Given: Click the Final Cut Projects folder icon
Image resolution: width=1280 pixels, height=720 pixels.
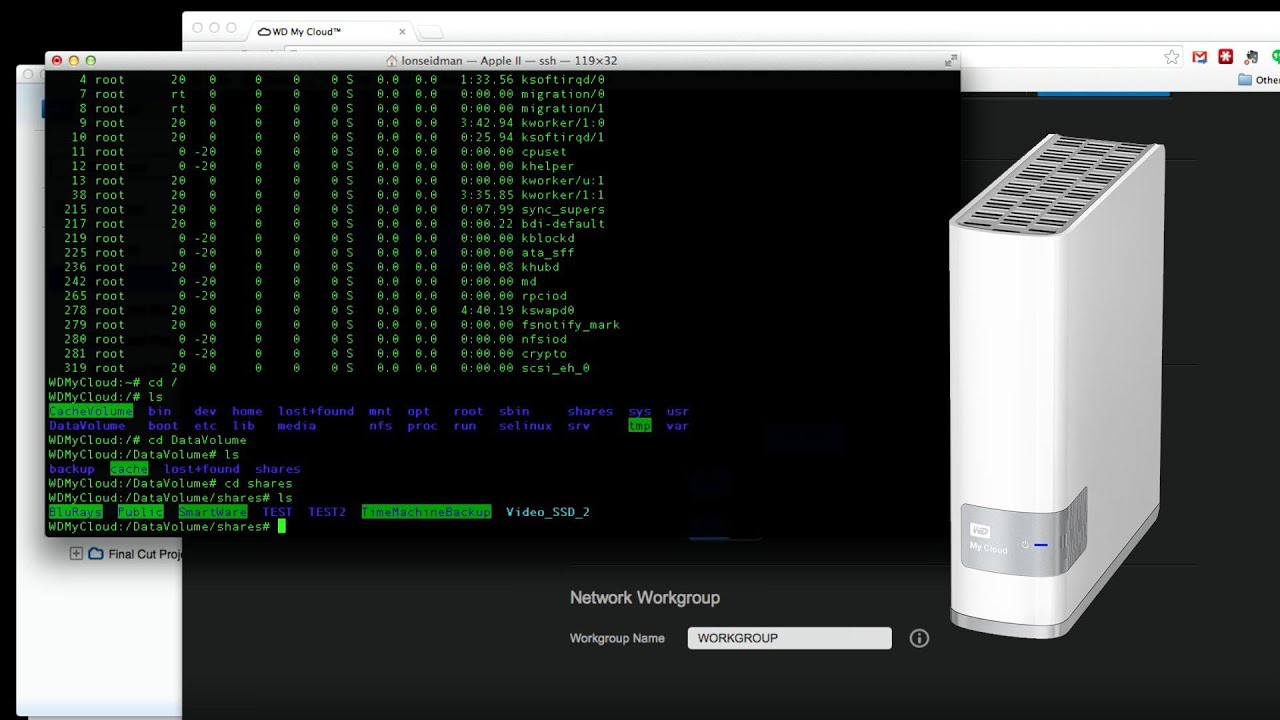Looking at the screenshot, I should tap(95, 553).
